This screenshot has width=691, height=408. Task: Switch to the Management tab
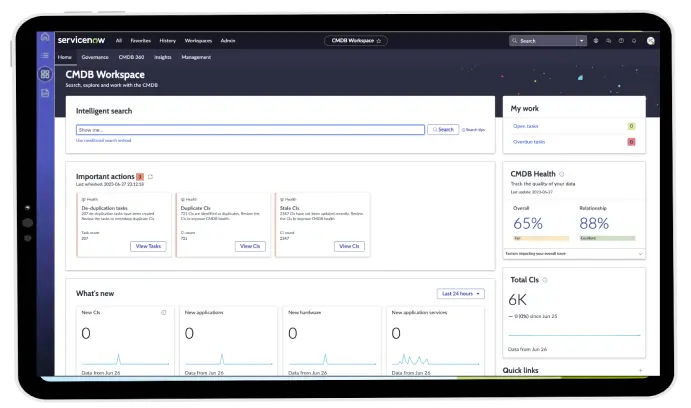196,57
